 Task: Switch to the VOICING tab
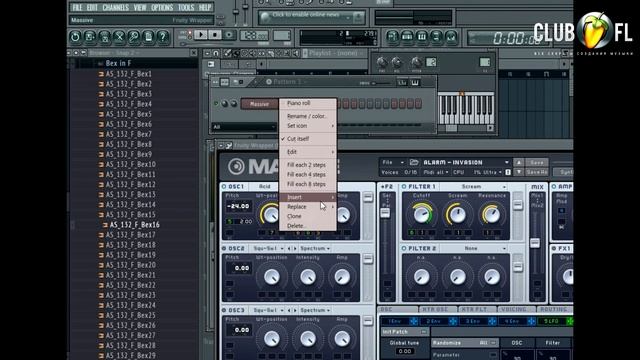point(516,309)
